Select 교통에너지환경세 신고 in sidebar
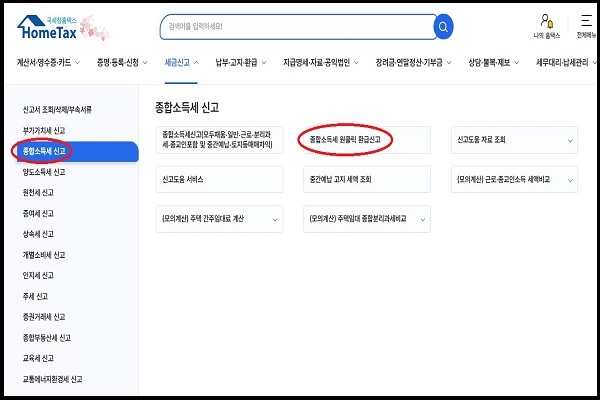The width and height of the screenshot is (600, 400). pos(52,379)
